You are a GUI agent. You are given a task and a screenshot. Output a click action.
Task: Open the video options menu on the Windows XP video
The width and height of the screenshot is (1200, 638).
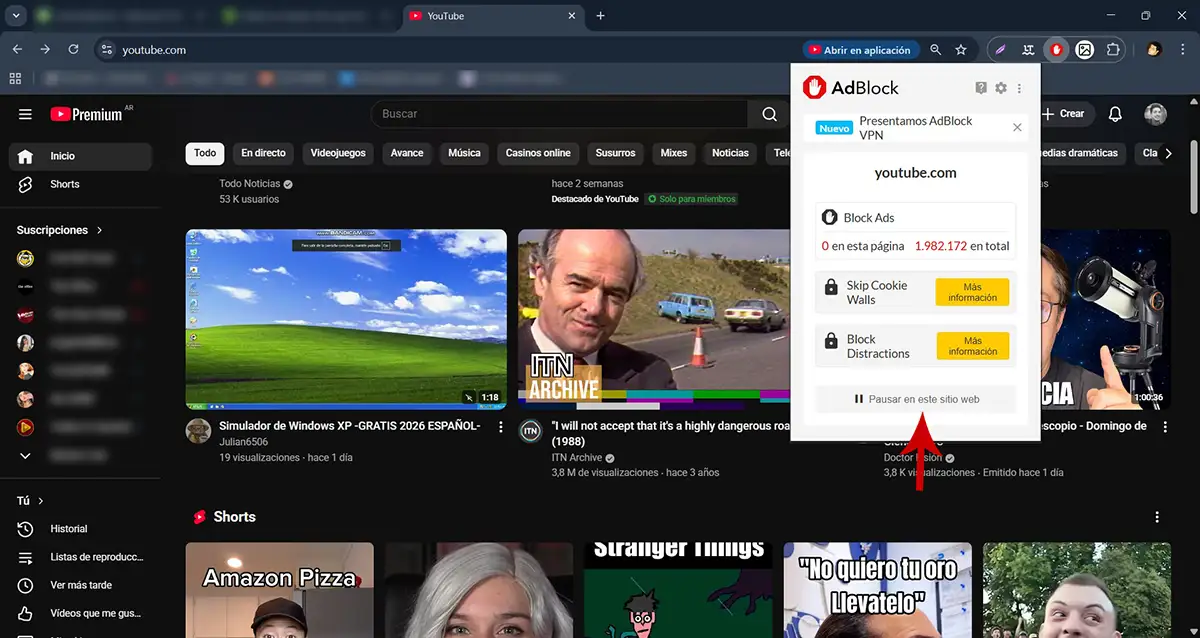point(501,426)
